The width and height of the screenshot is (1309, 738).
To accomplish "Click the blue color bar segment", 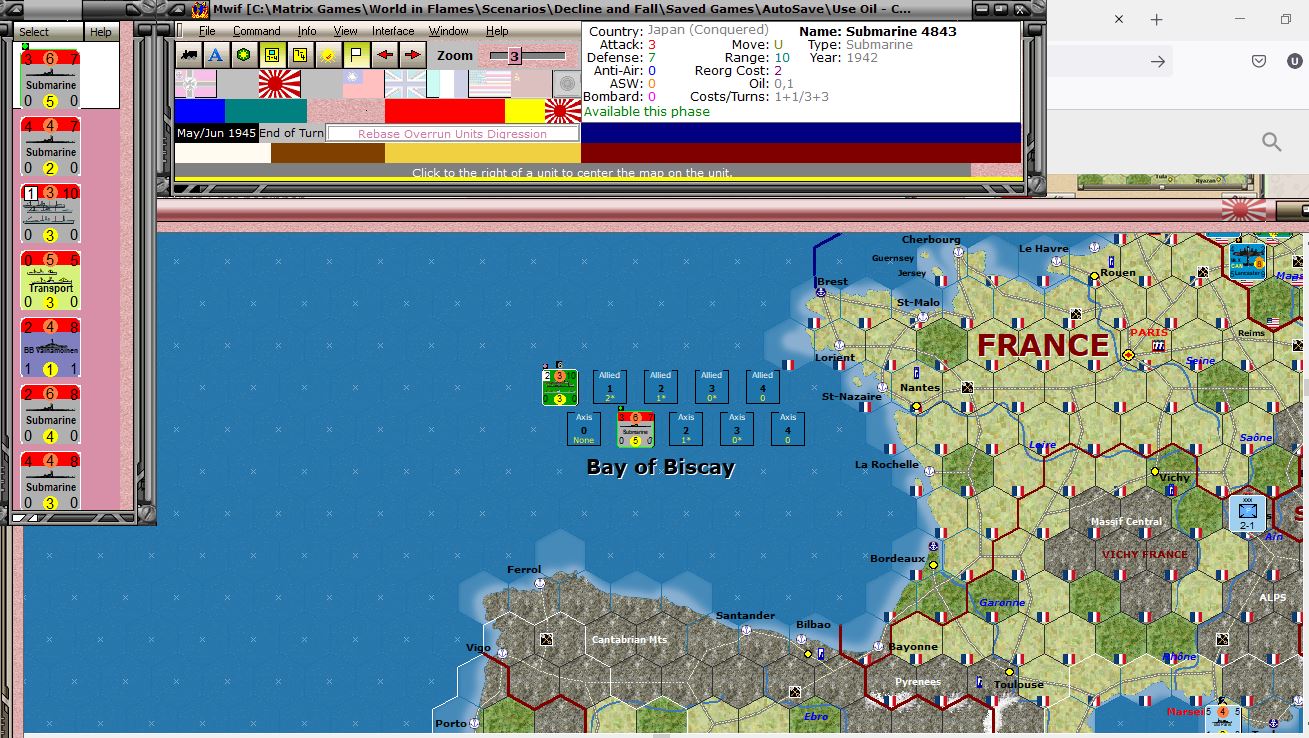I will 200,111.
